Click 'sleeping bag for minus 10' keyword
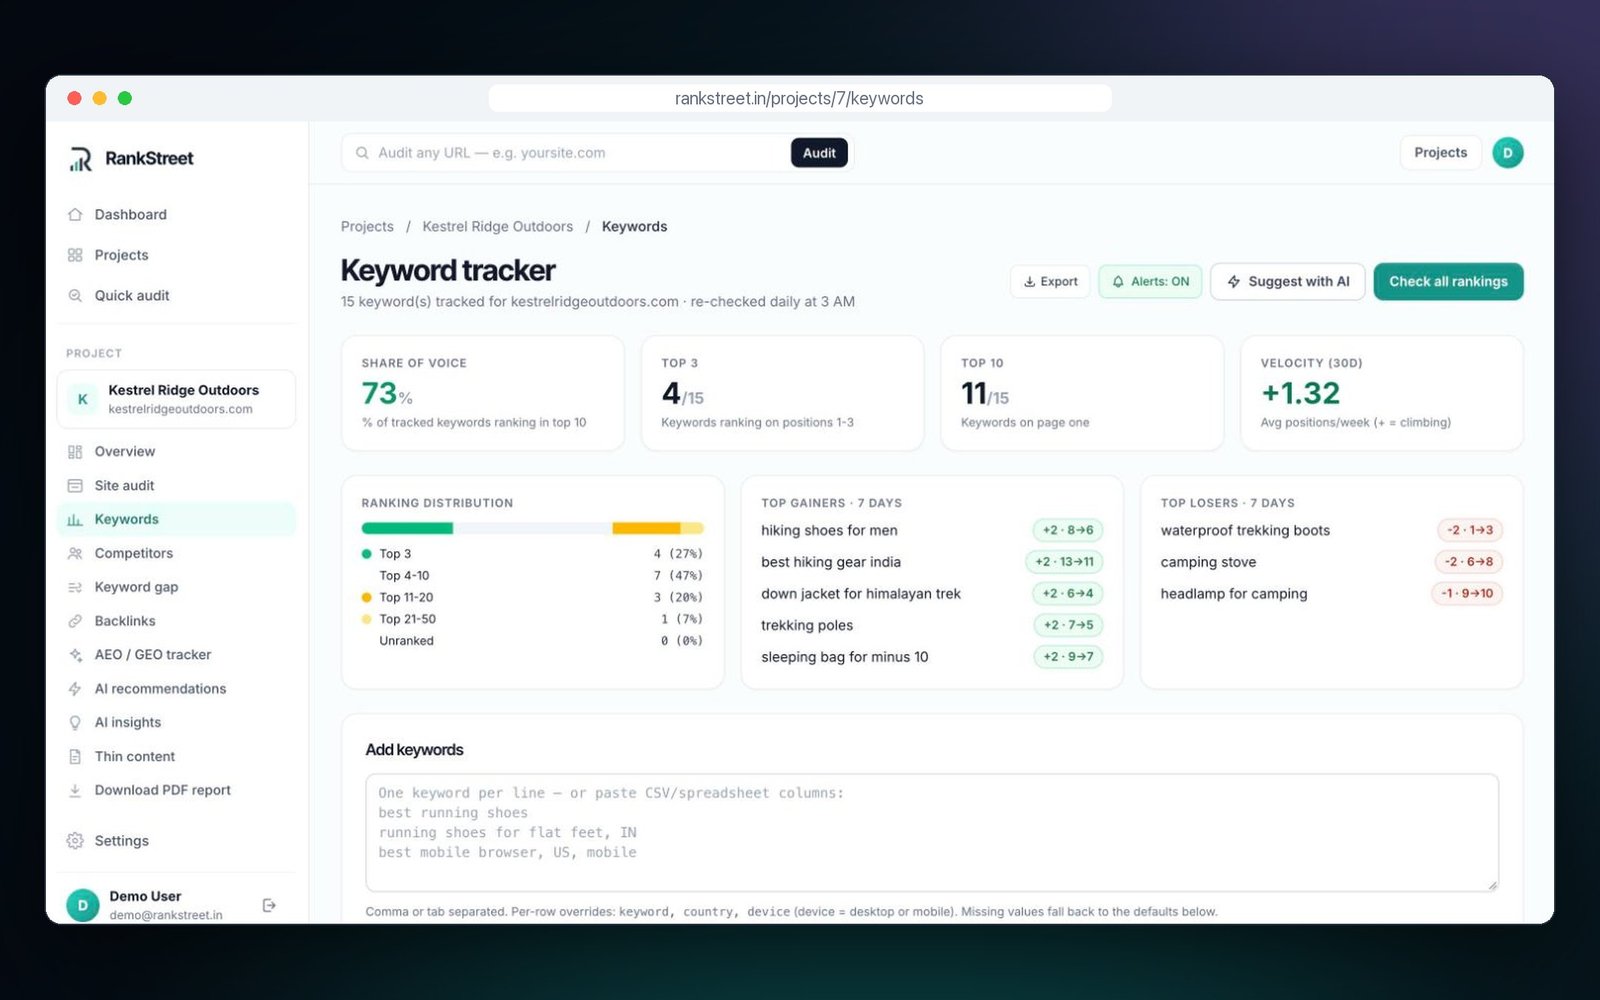This screenshot has height=1000, width=1600. (x=845, y=657)
